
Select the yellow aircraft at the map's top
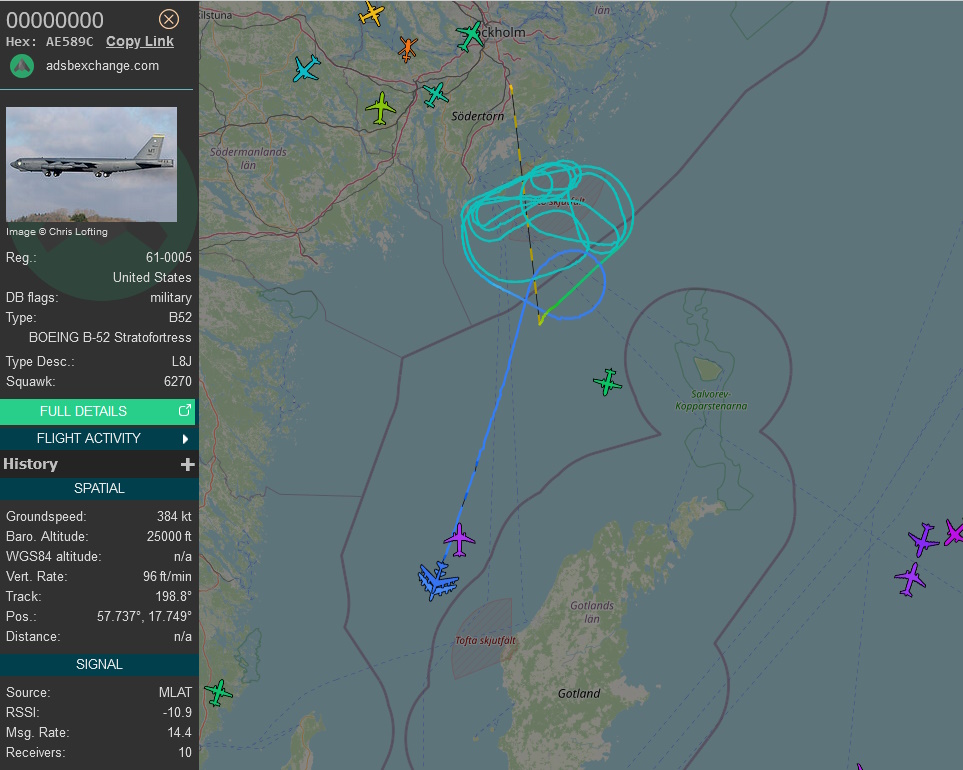[x=372, y=13]
